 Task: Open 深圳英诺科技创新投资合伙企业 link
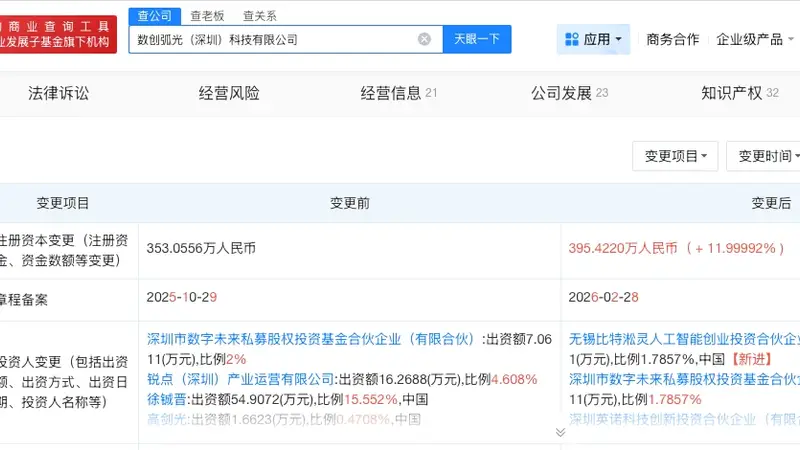coord(684,419)
